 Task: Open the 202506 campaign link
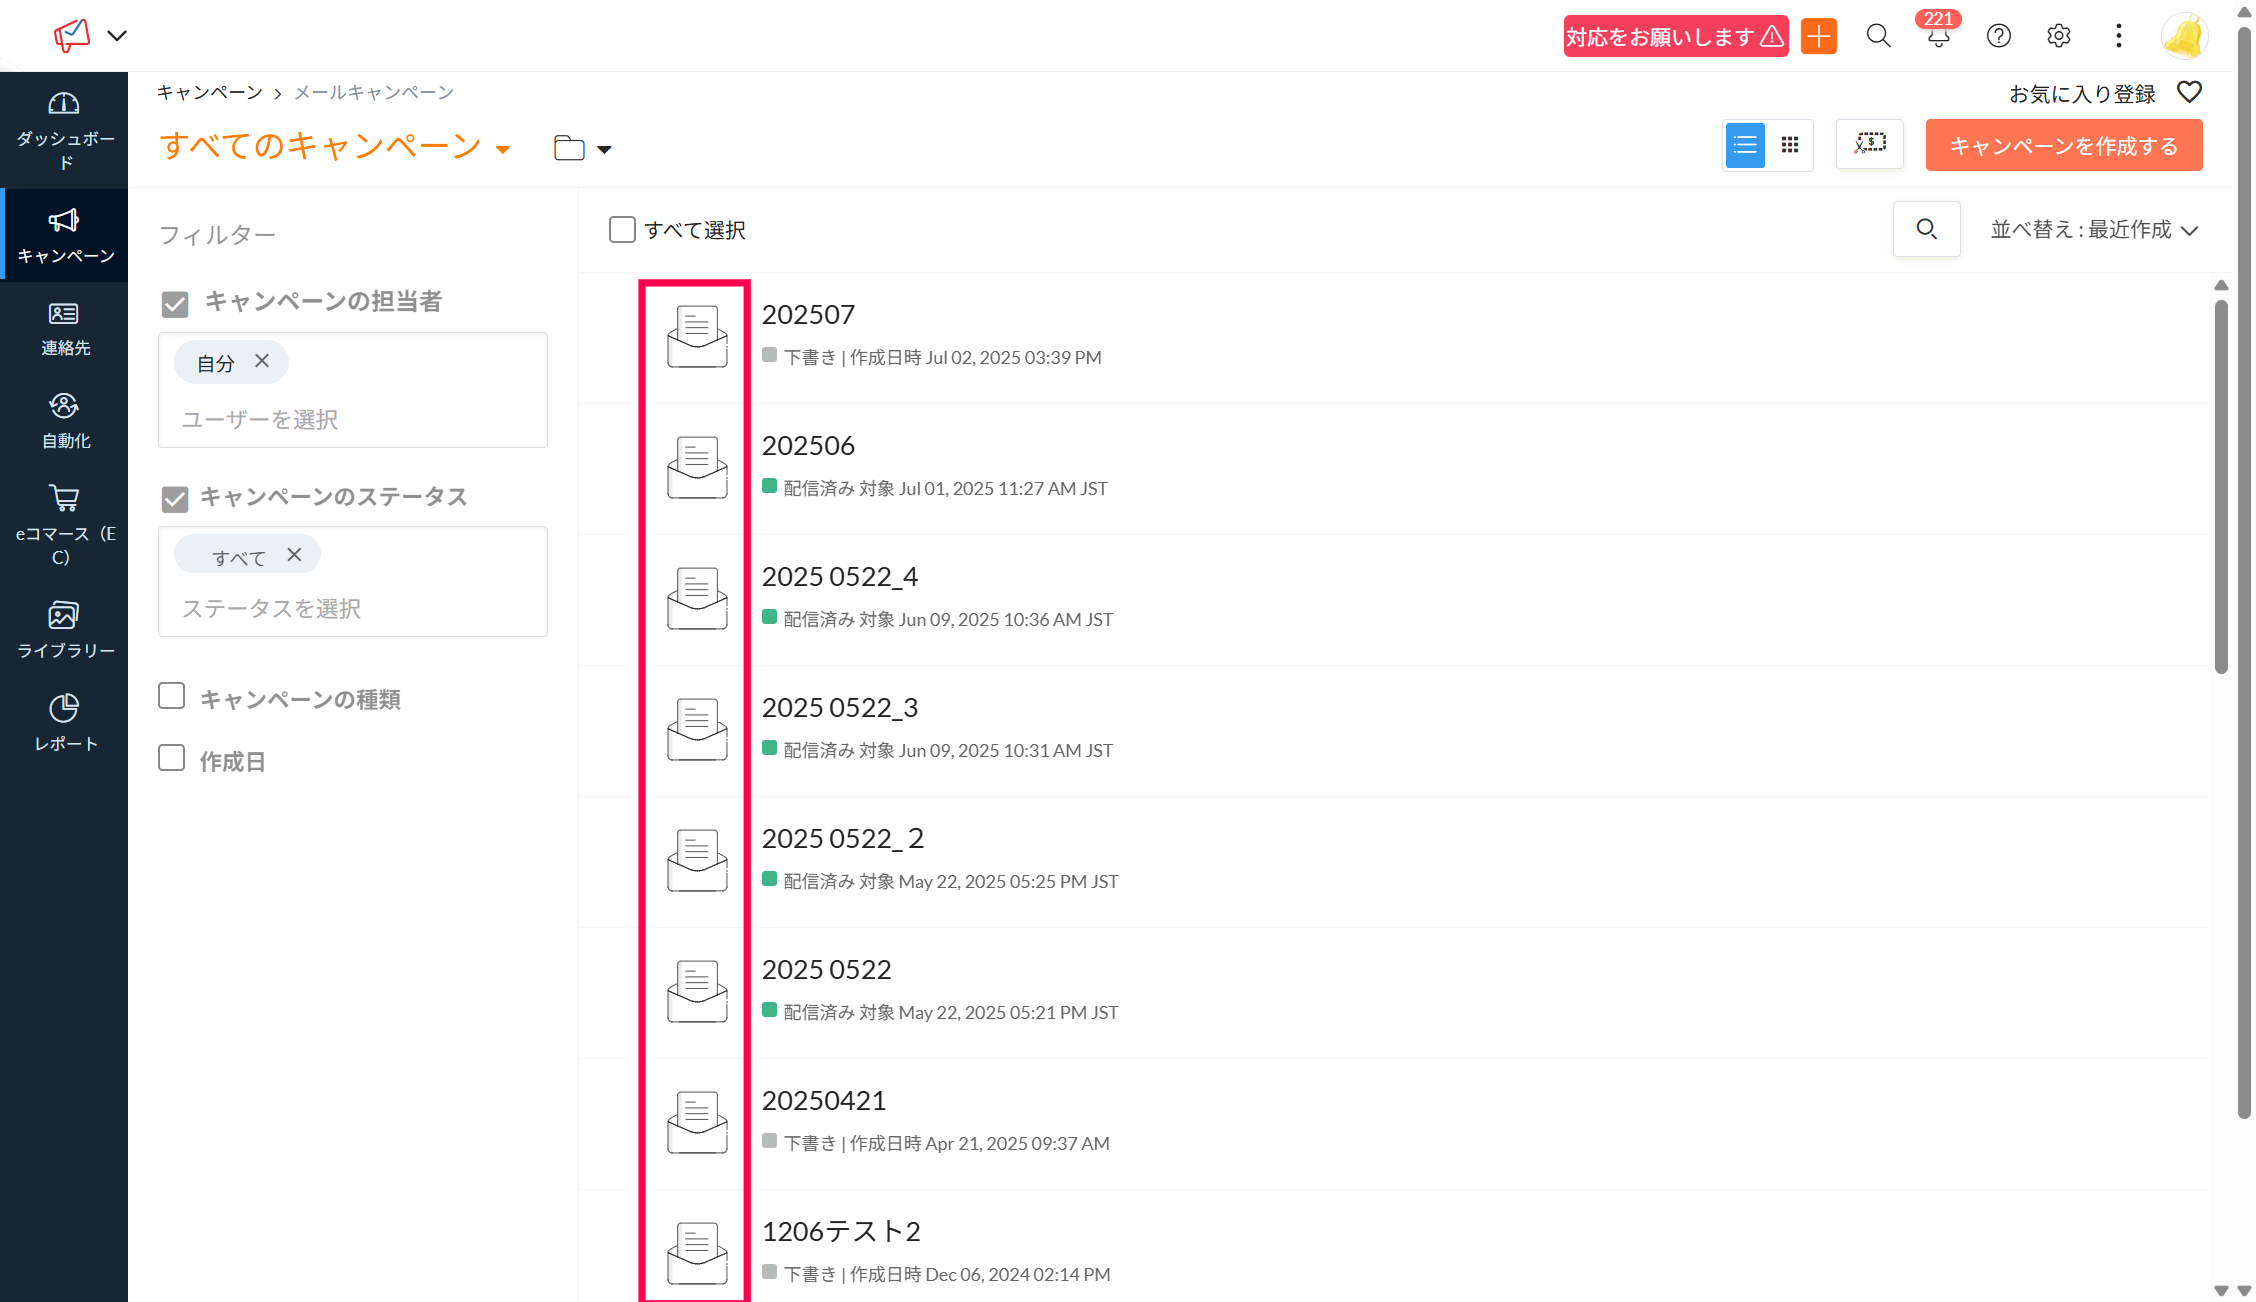point(808,446)
